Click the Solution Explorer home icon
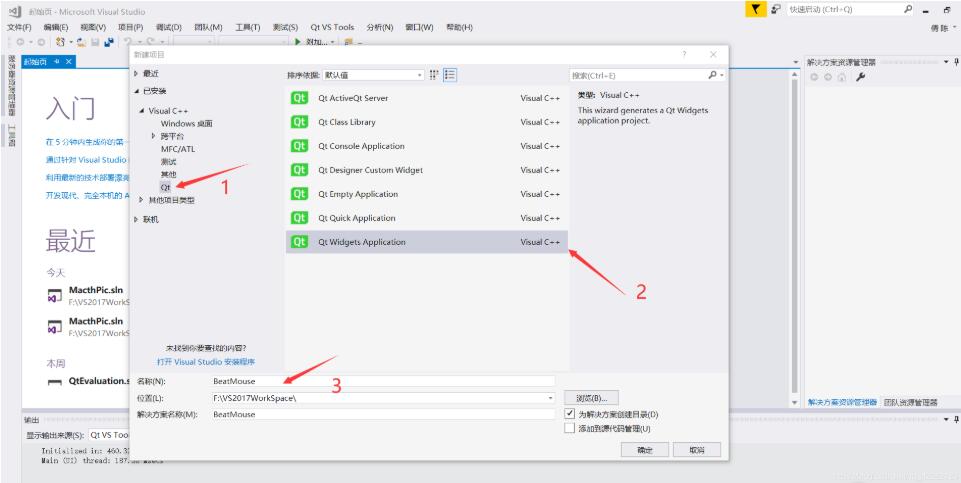Screen dimensions: 961x483 pyautogui.click(x=842, y=77)
